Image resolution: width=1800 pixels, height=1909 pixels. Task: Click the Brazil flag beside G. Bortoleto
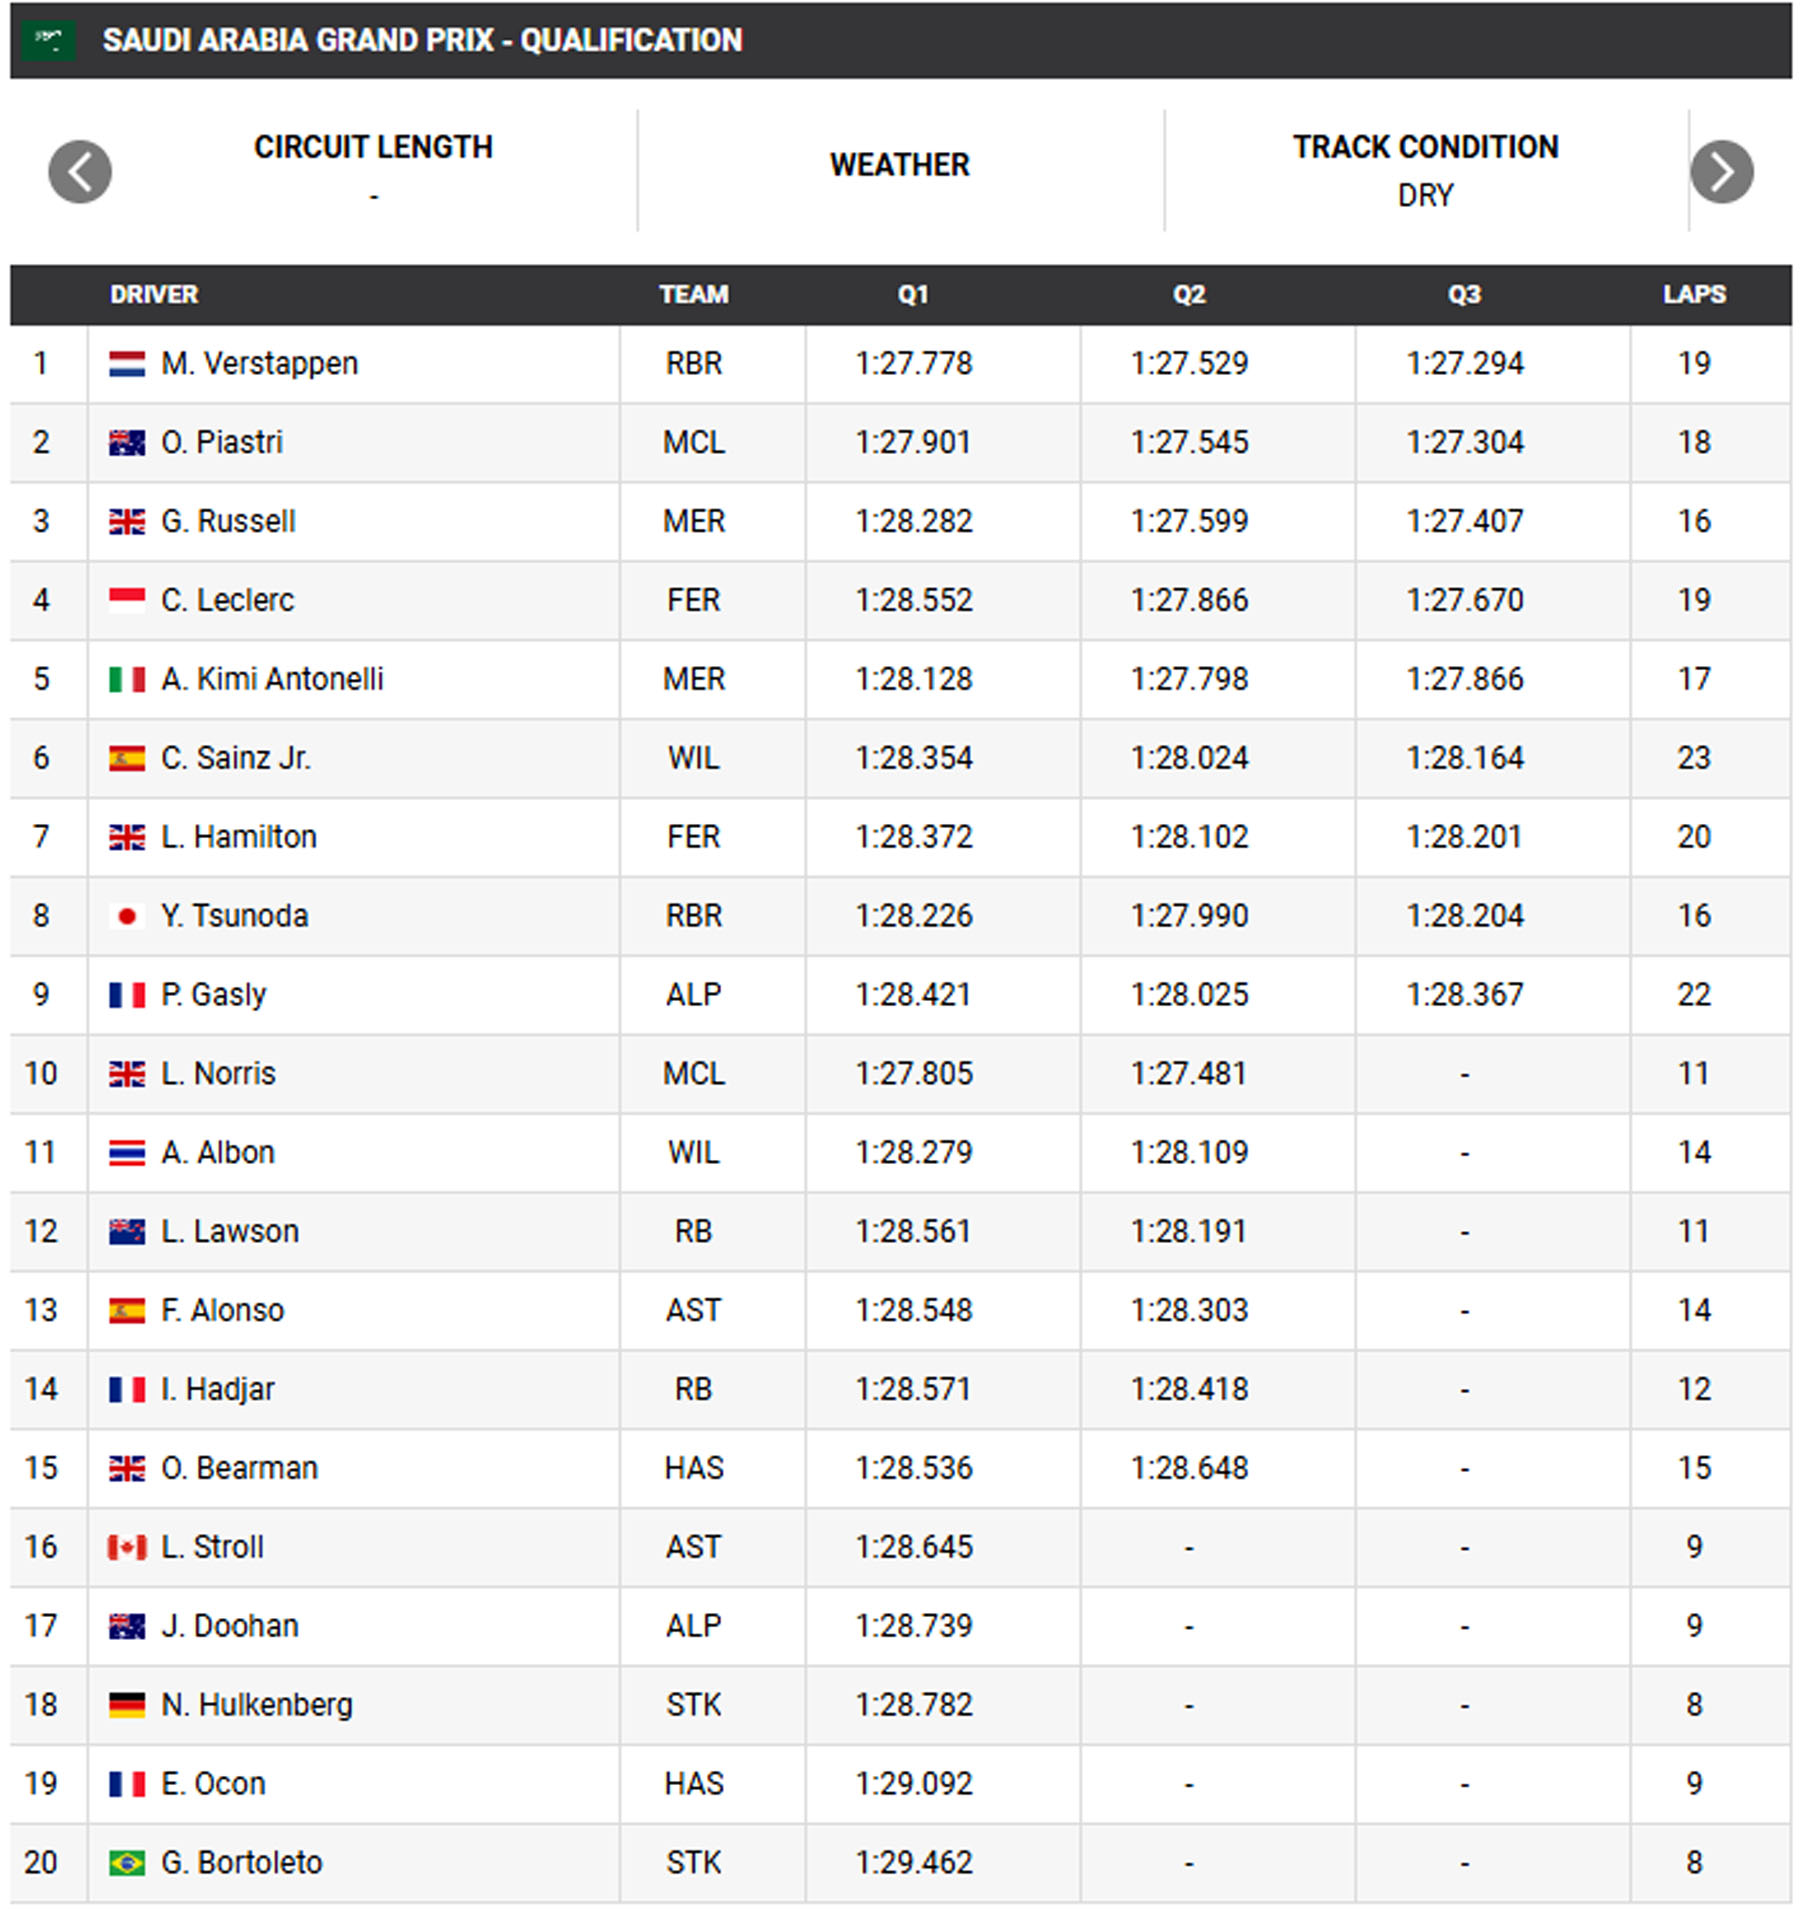pyautogui.click(x=127, y=1863)
